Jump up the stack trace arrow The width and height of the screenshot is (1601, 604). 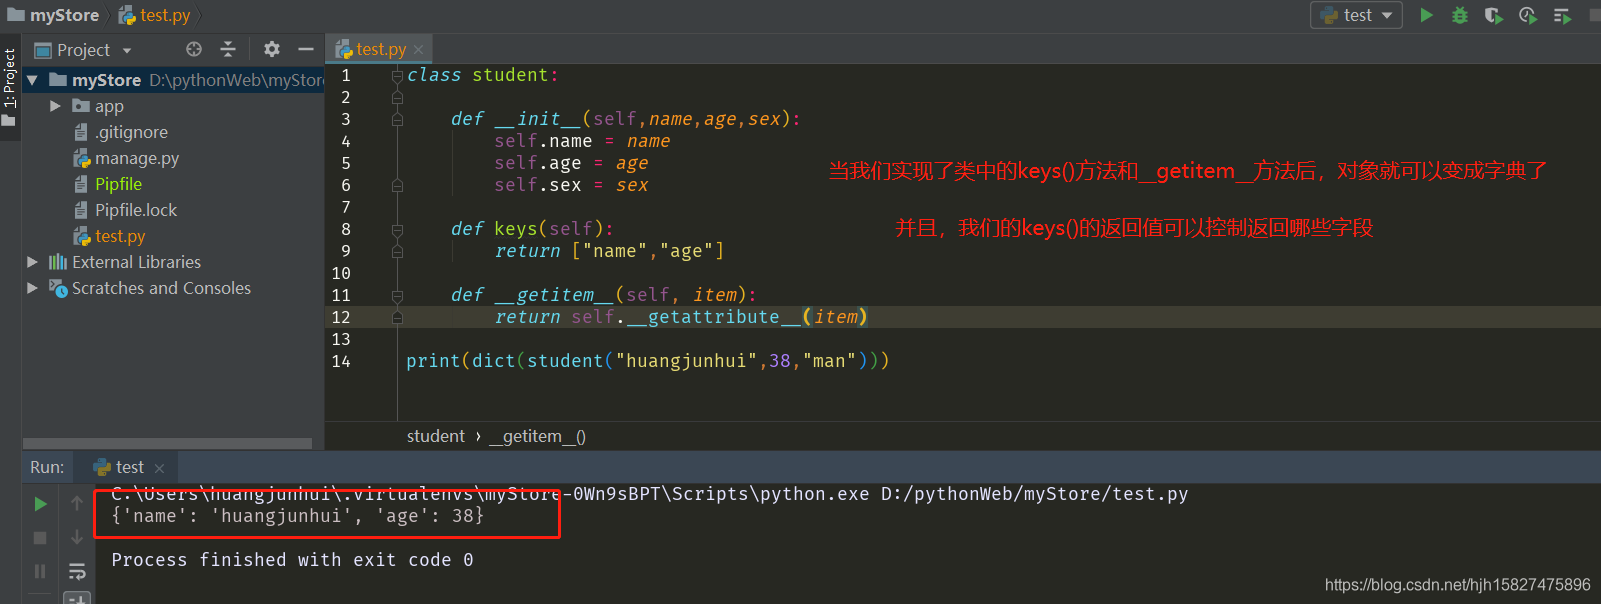(x=77, y=504)
